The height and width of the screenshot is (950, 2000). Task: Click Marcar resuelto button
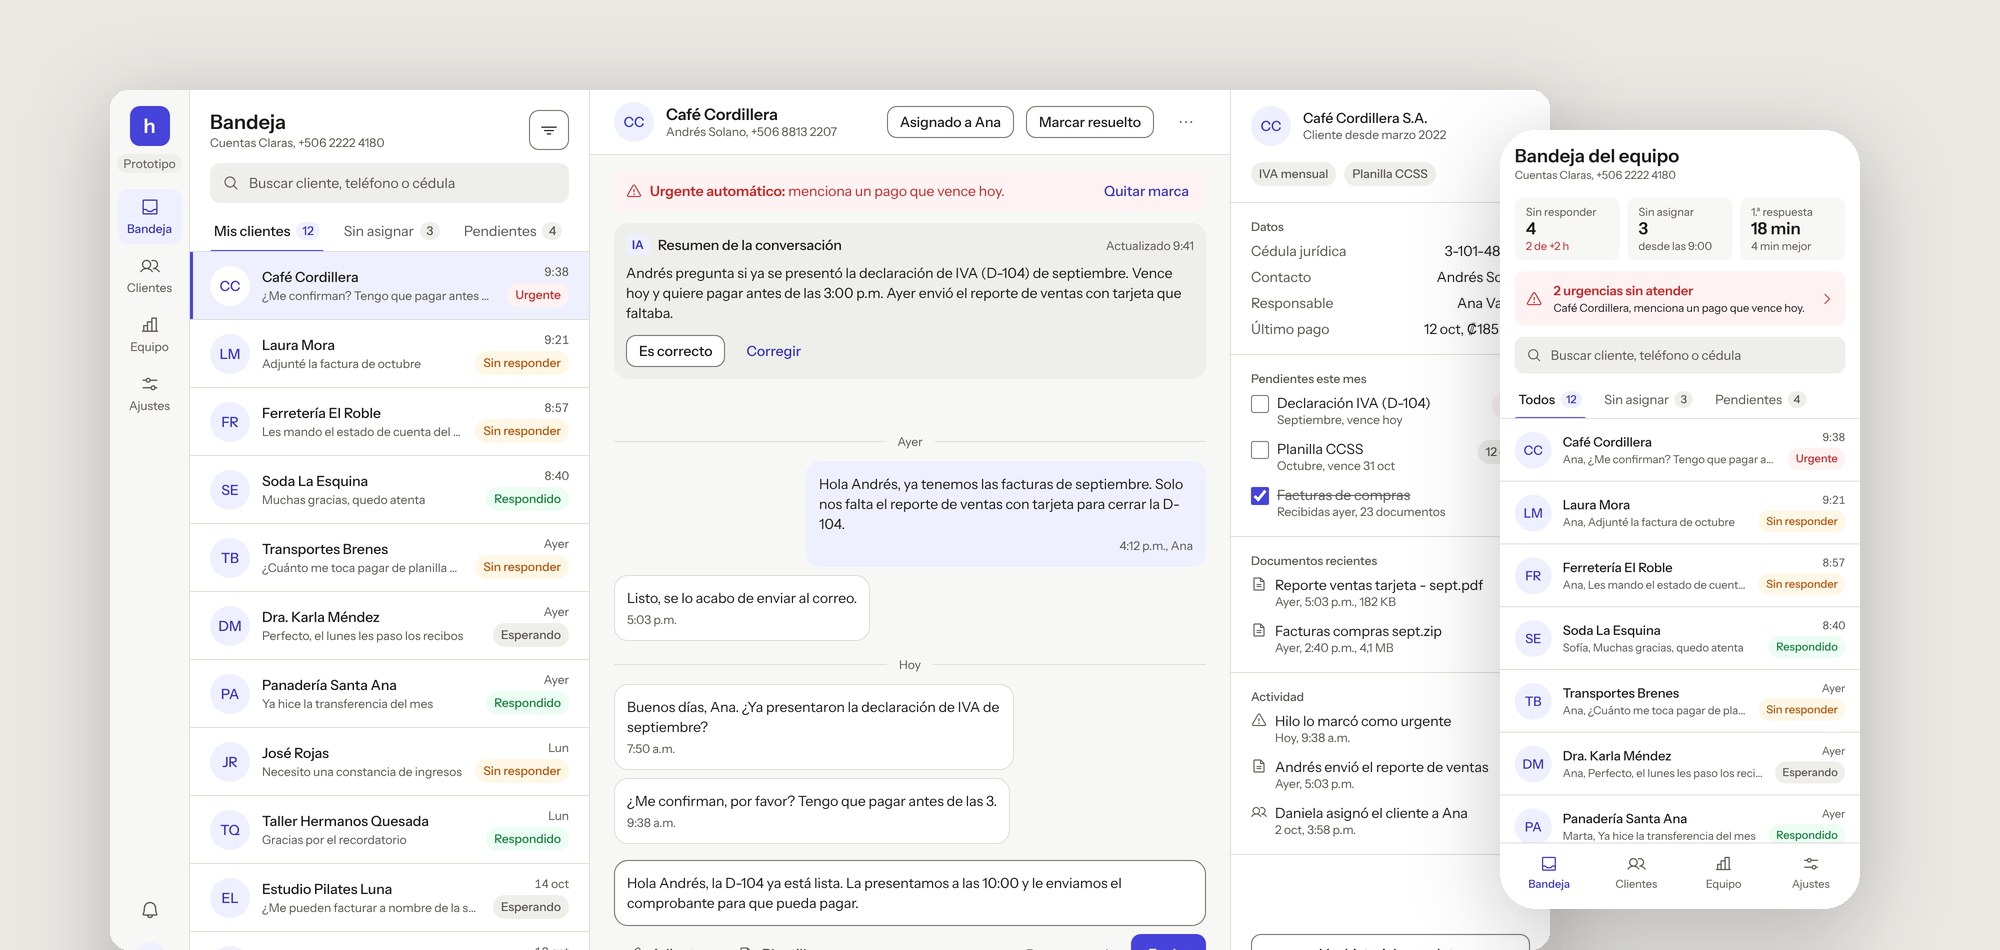tap(1090, 122)
